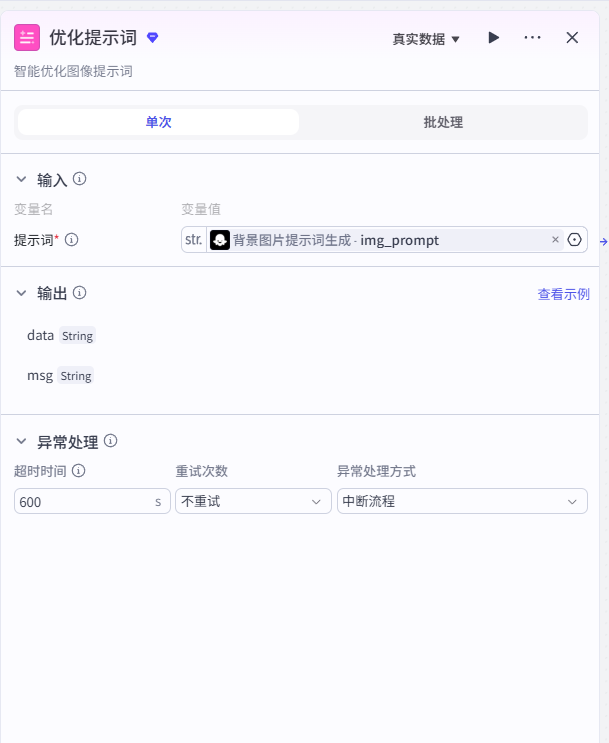
Task: Click info icon next to 异常处理
Action: [x=110, y=441]
